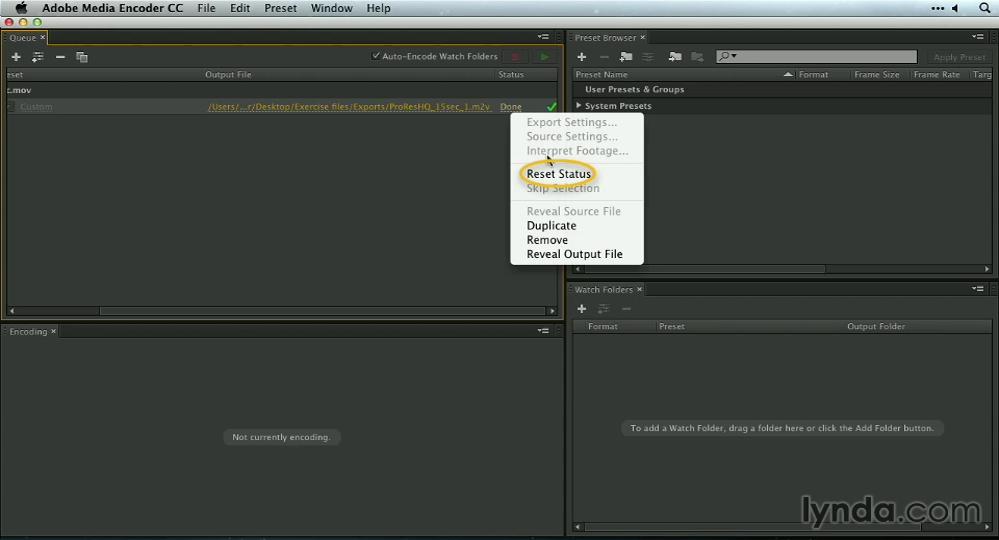Open the Queue panel options menu
Image resolution: width=999 pixels, height=540 pixels.
pyautogui.click(x=543, y=37)
